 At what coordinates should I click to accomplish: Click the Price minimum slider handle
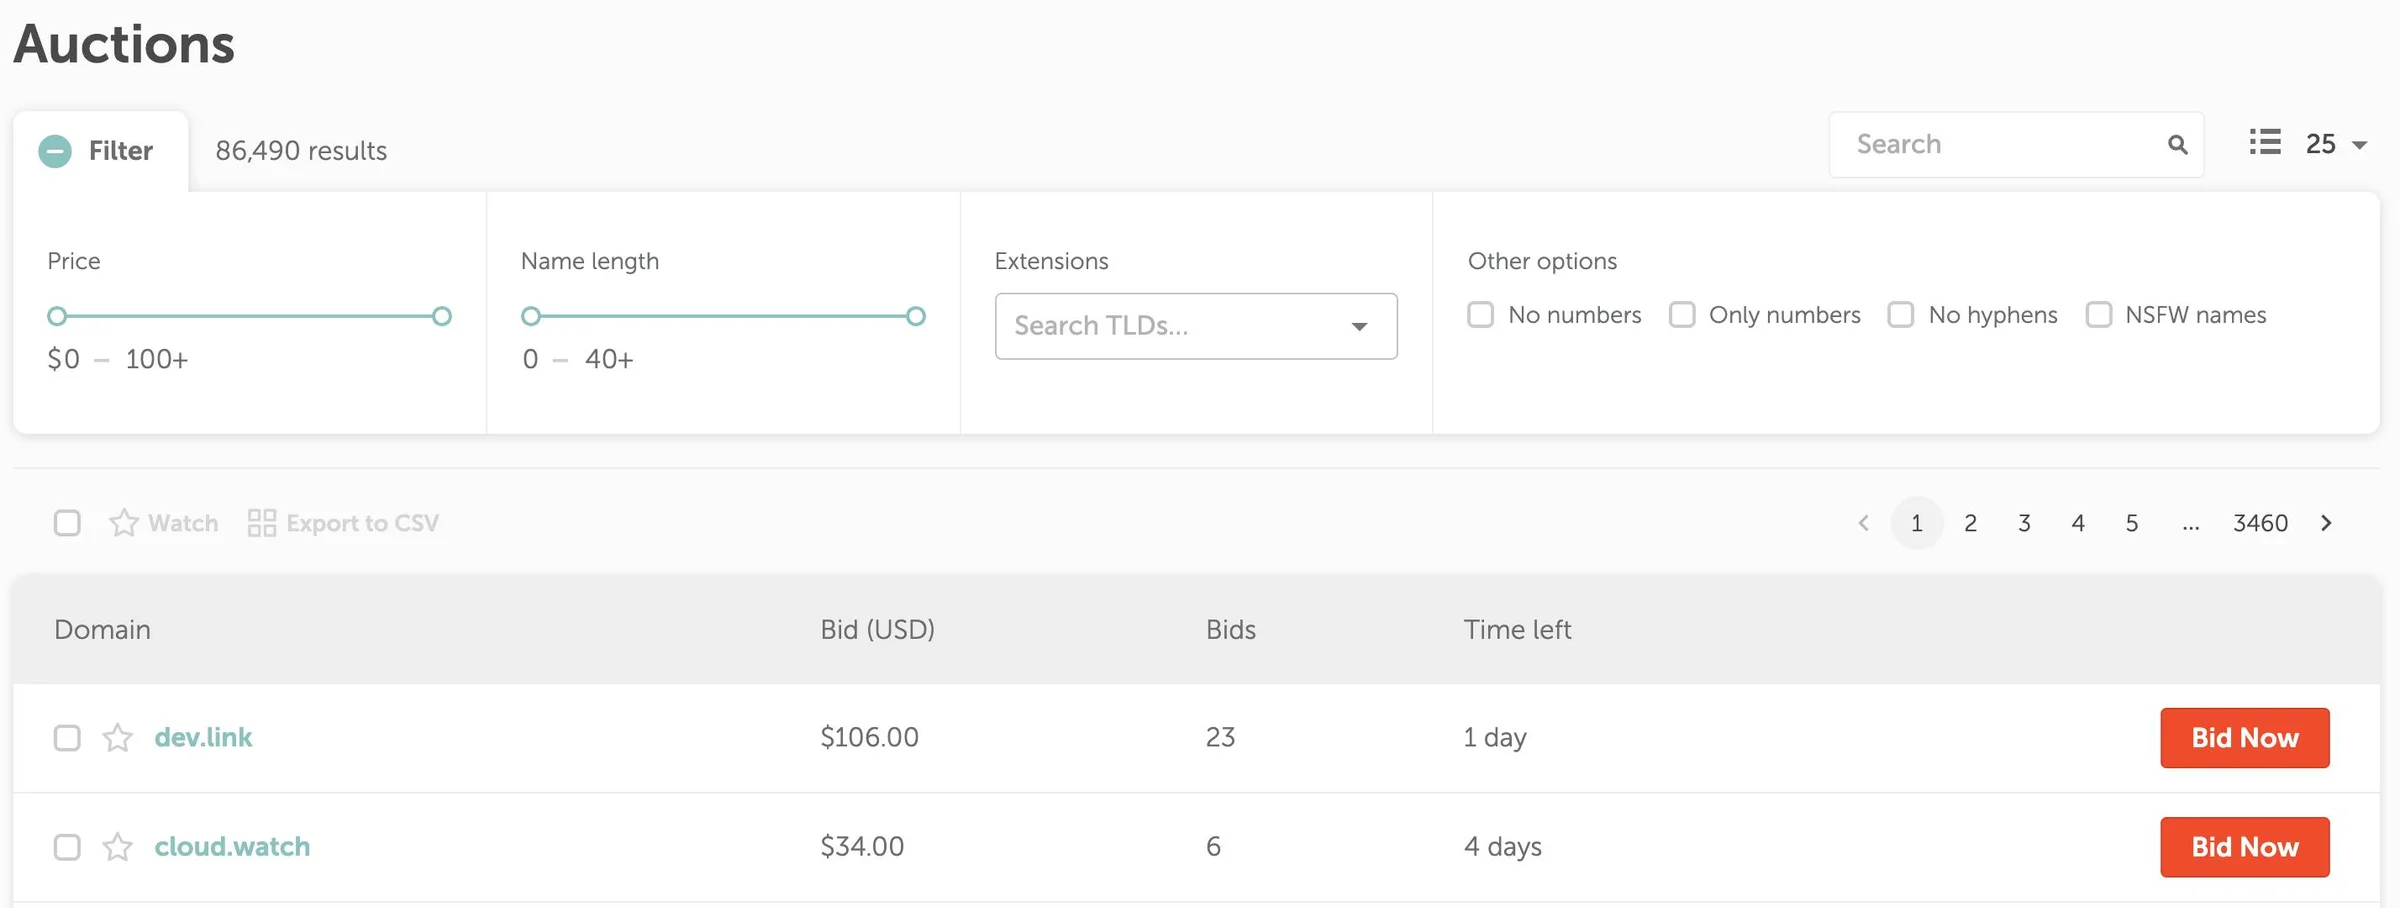(x=57, y=316)
